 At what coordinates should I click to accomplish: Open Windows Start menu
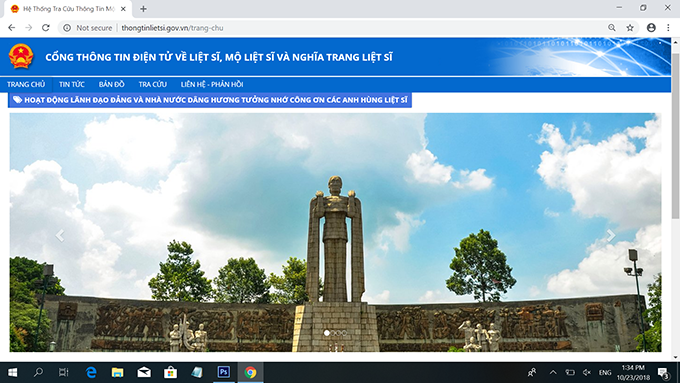point(13,372)
